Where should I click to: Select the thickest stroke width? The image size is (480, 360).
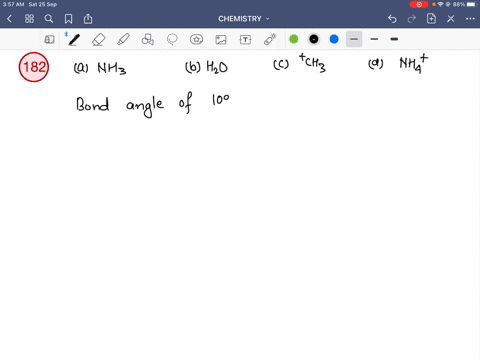[x=394, y=39]
